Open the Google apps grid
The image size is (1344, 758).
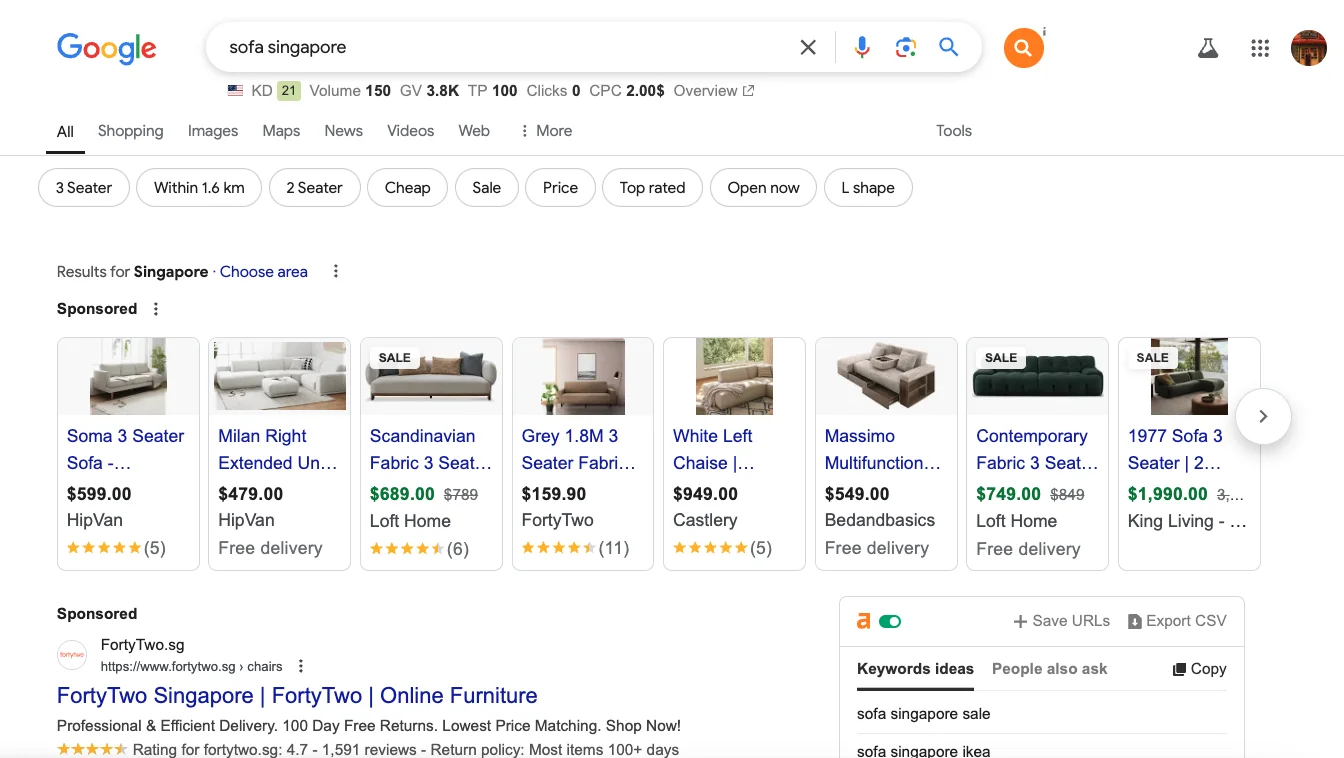[x=1260, y=48]
